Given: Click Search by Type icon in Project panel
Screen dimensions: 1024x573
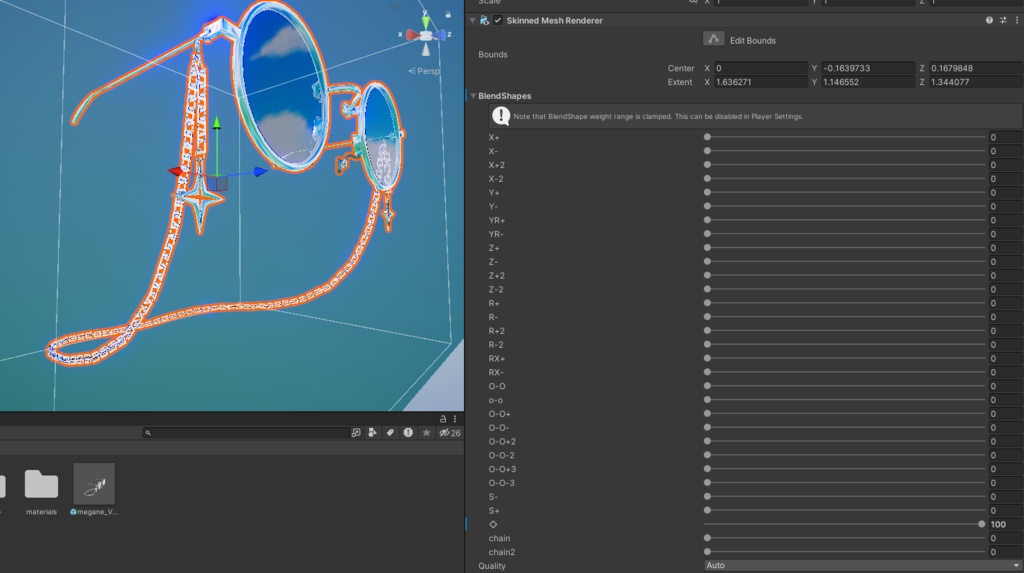Looking at the screenshot, I should 373,433.
